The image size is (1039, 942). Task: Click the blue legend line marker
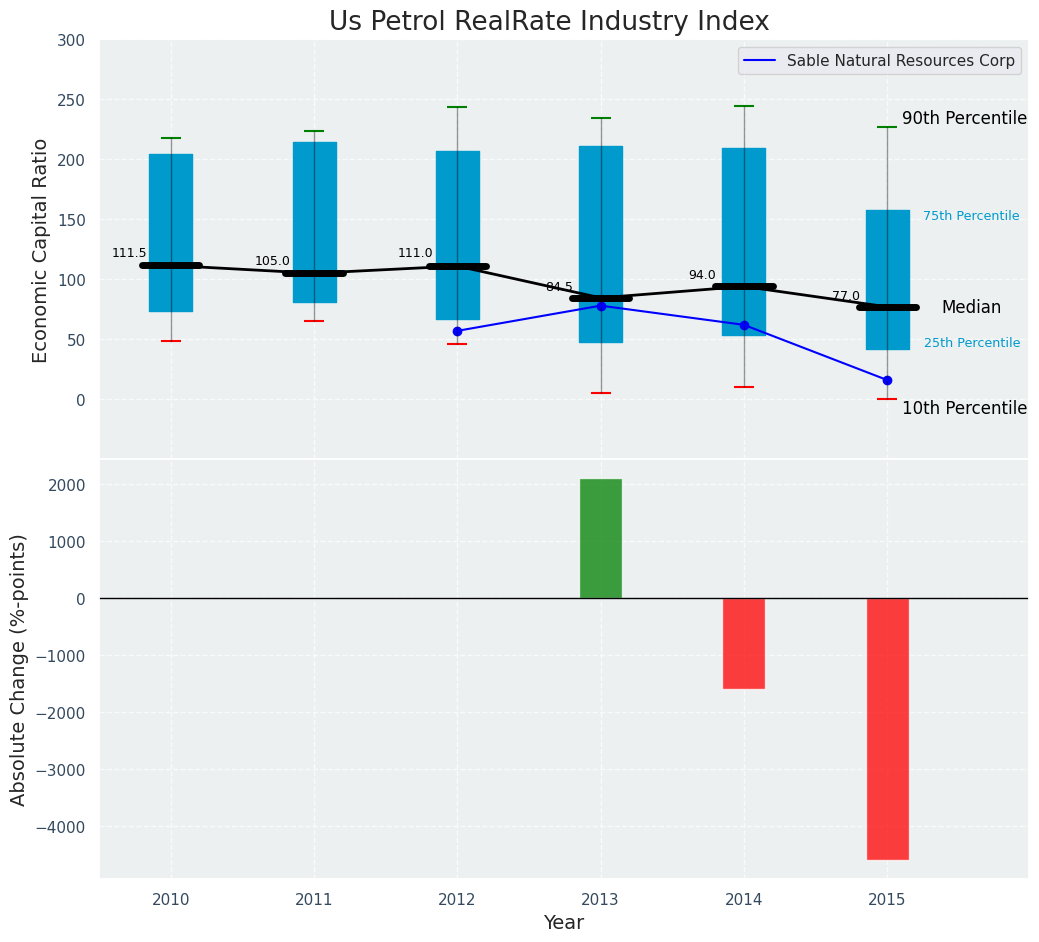pos(761,61)
